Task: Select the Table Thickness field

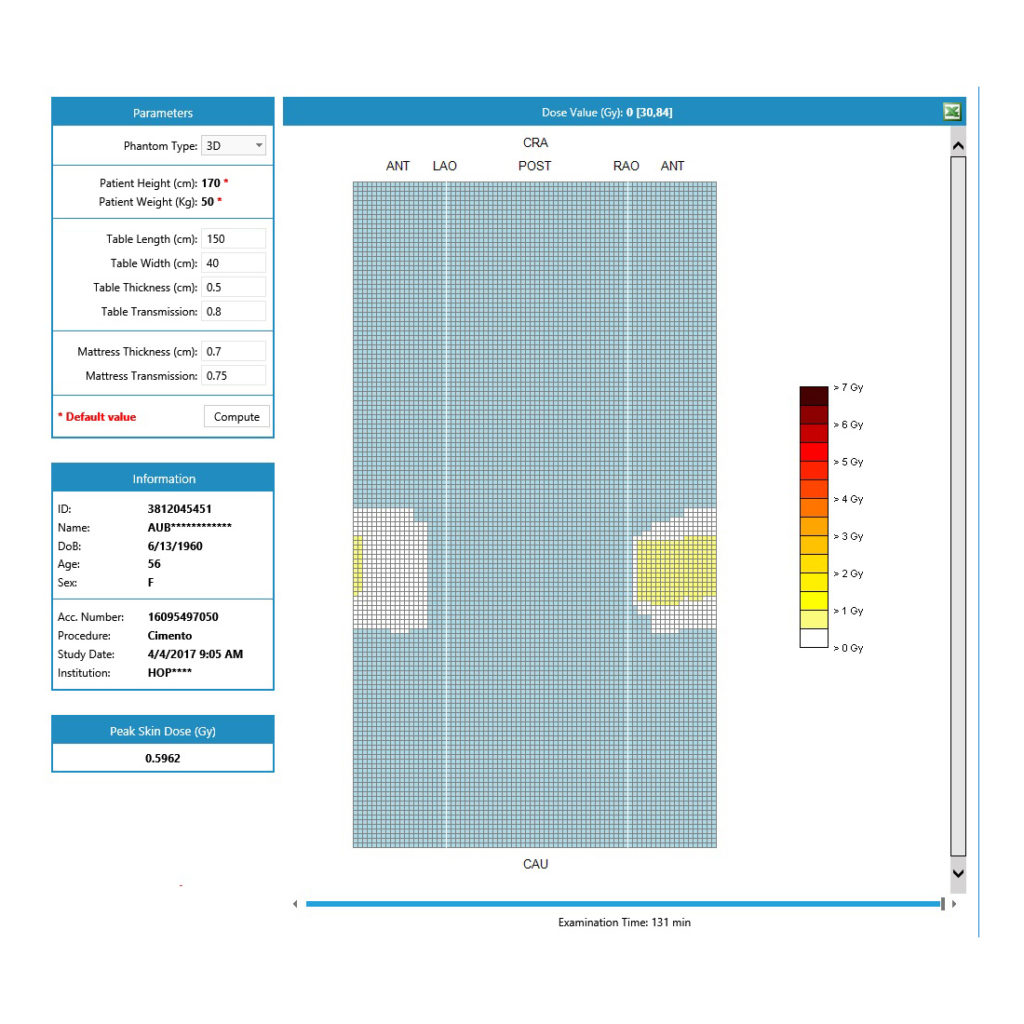Action: tap(233, 287)
